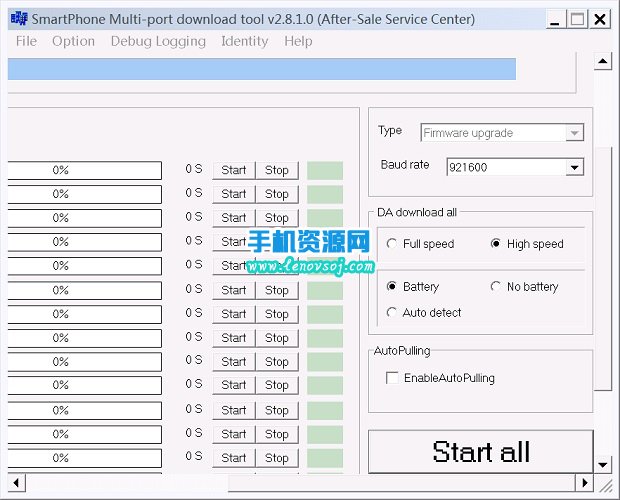Select the Full speed radio button
Image resolution: width=620 pixels, height=500 pixels.
point(393,244)
